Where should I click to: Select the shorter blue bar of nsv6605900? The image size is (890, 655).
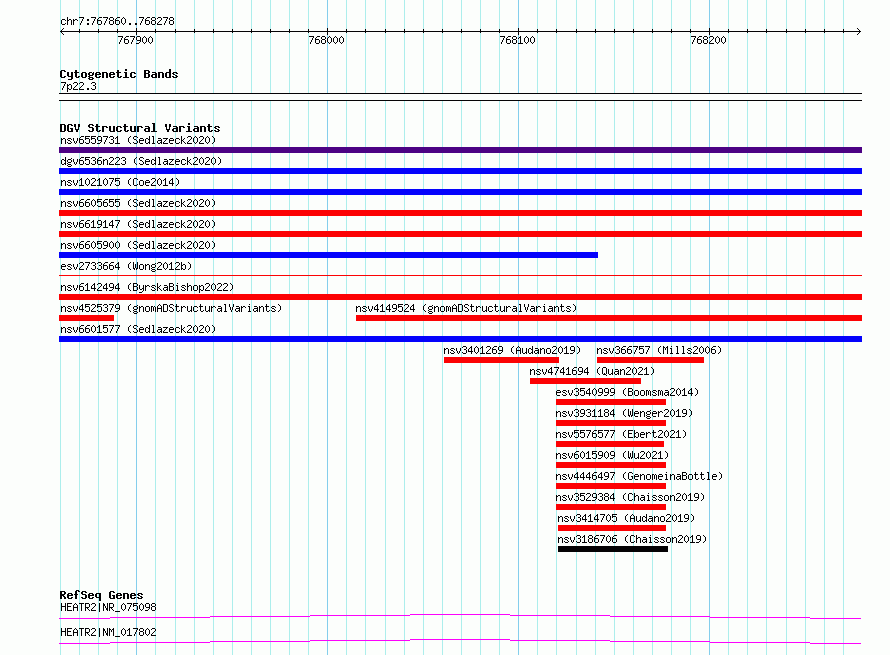pyautogui.click(x=329, y=255)
